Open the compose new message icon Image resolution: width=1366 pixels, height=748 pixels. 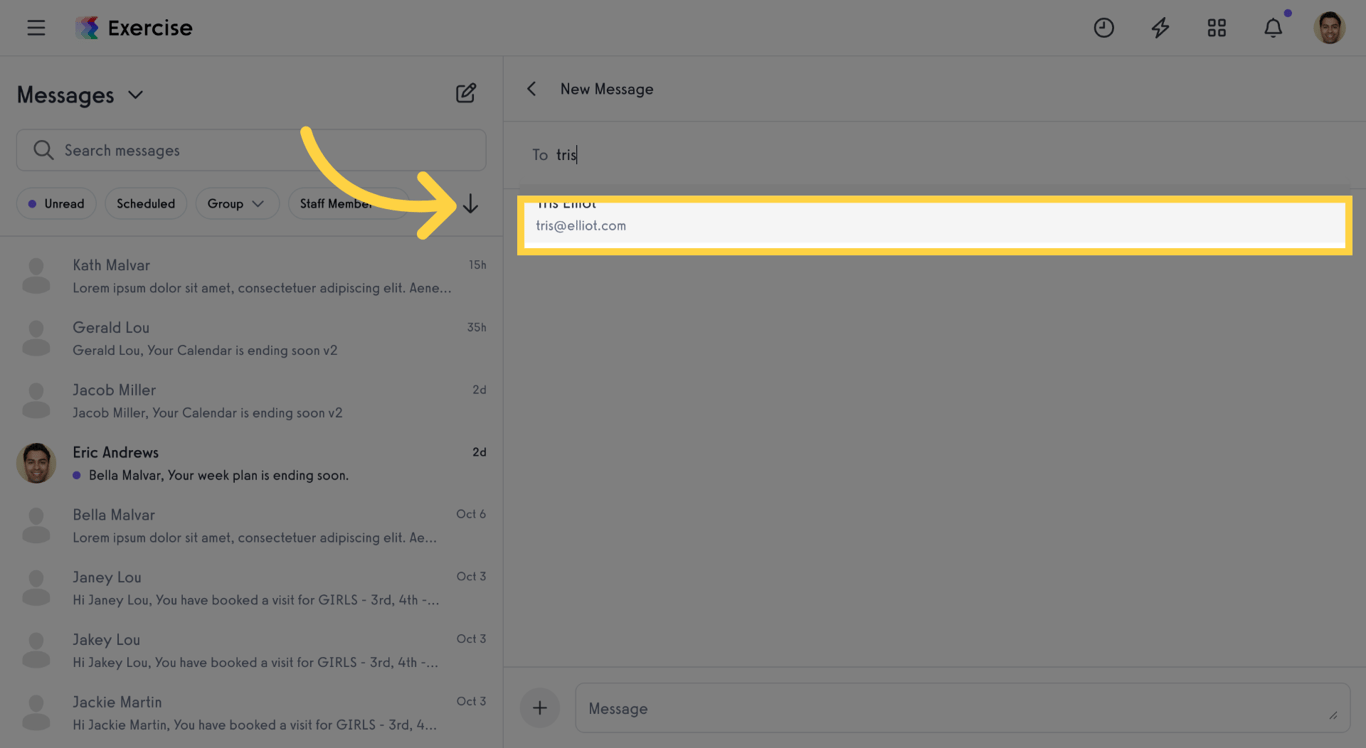coord(465,92)
